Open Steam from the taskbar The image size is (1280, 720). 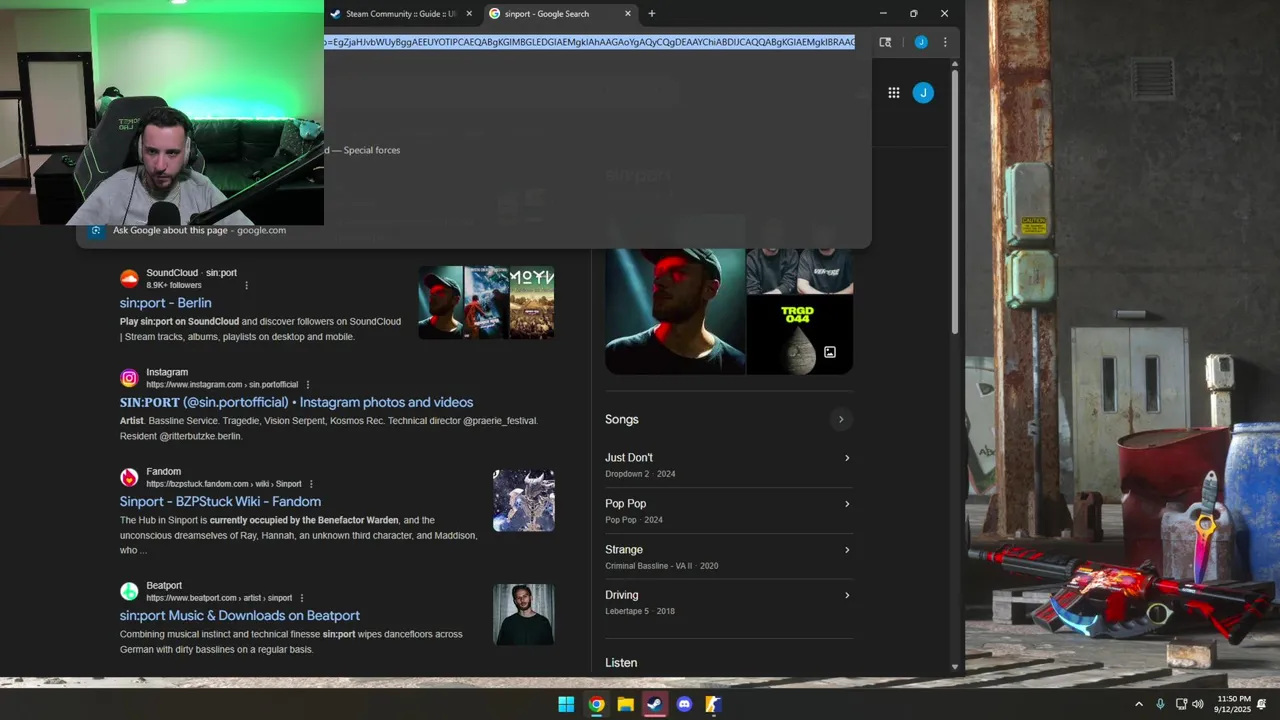pos(654,704)
